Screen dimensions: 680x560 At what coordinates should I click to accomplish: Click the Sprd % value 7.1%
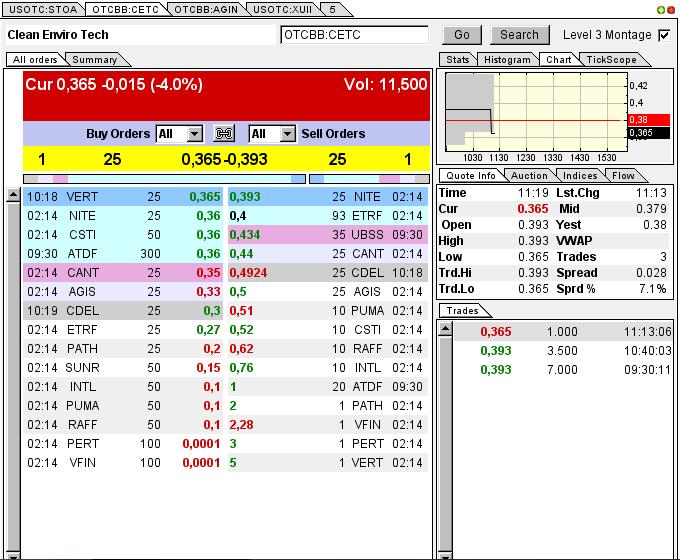[x=652, y=288]
